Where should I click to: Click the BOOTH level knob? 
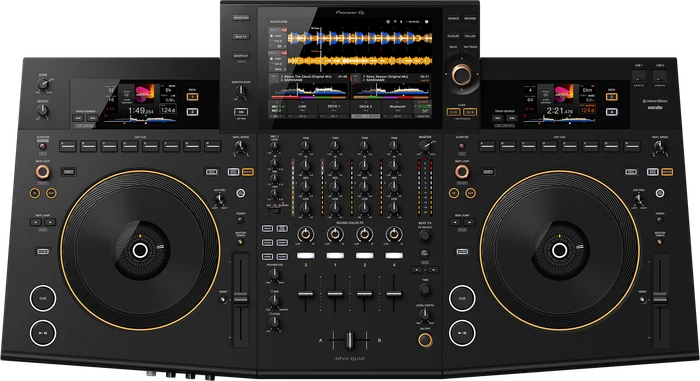[43, 110]
